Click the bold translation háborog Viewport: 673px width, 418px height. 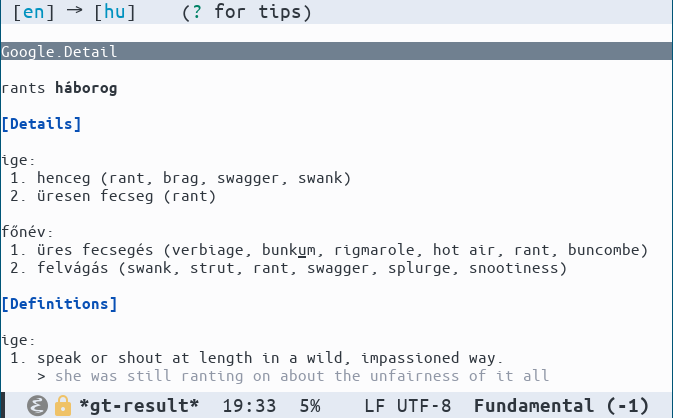tap(86, 88)
